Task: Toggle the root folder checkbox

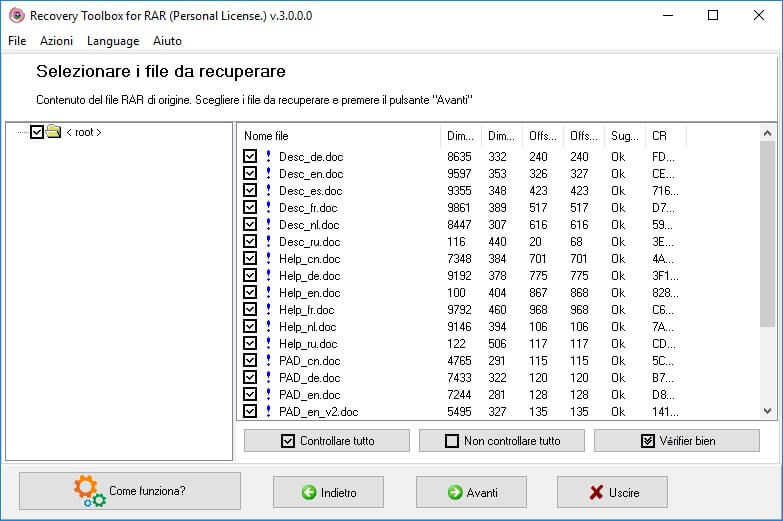Action: click(37, 132)
